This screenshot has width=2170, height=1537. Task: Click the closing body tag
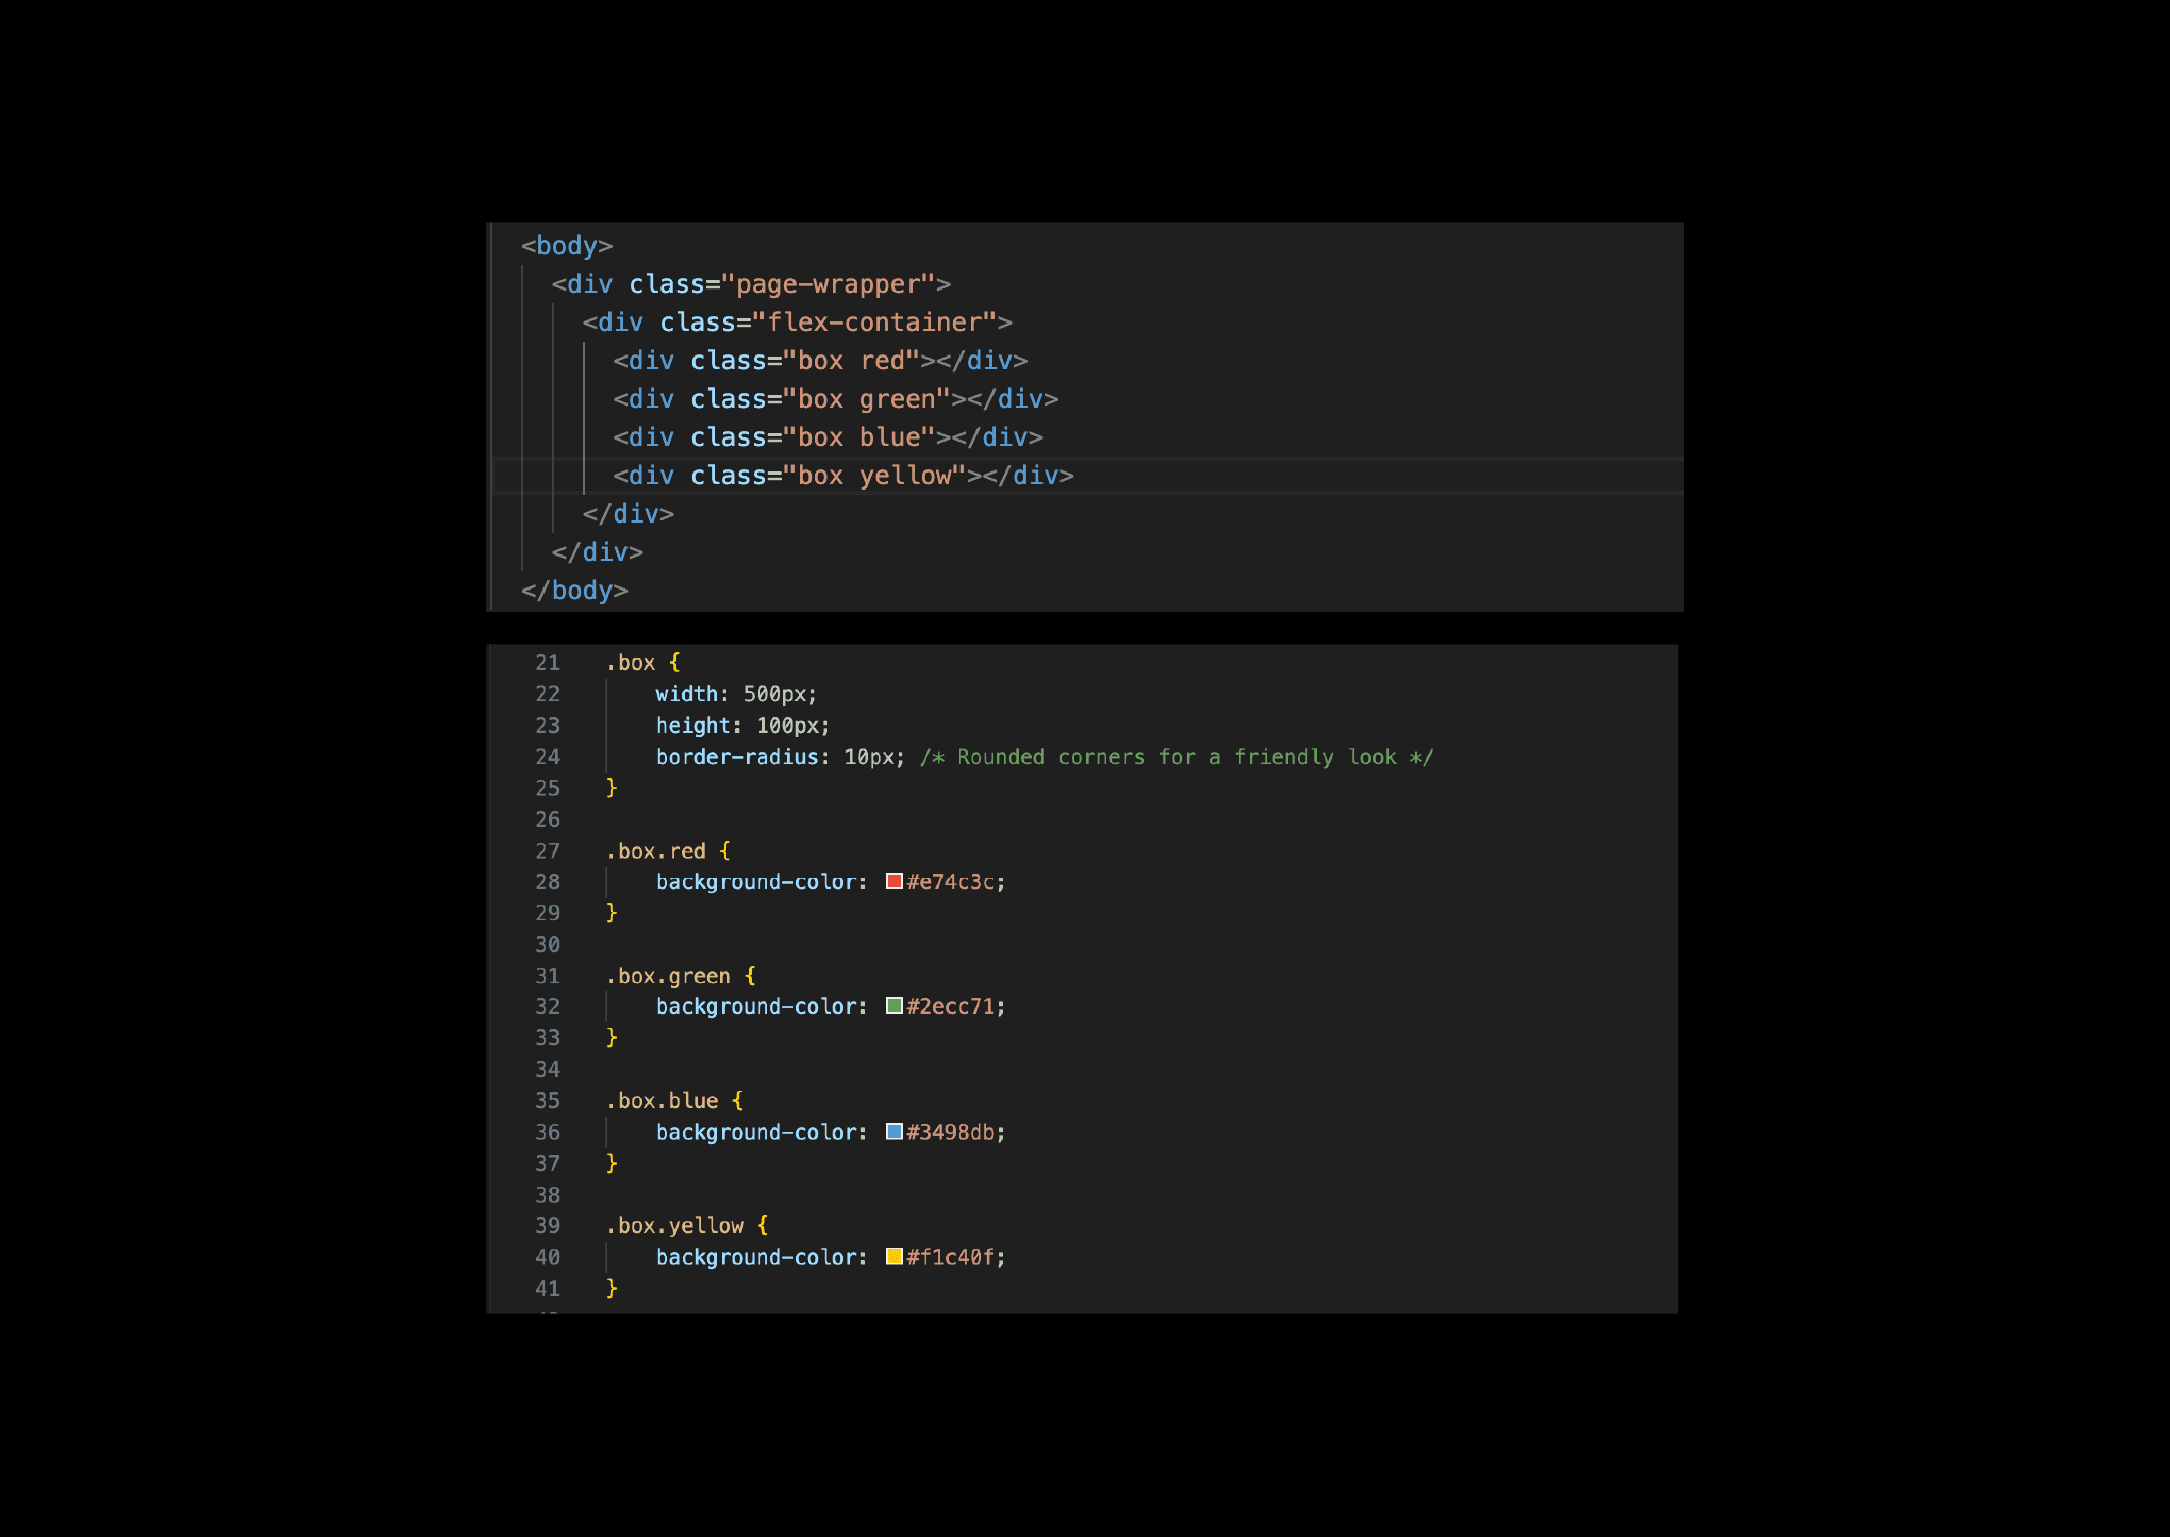point(574,591)
